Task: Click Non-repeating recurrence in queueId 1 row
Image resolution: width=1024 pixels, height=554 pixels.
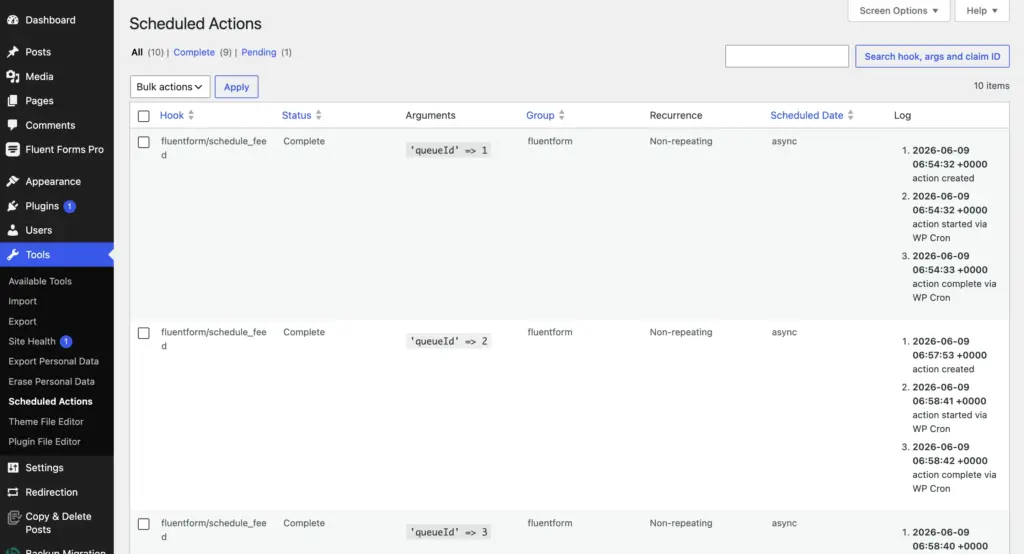Action: (x=680, y=141)
